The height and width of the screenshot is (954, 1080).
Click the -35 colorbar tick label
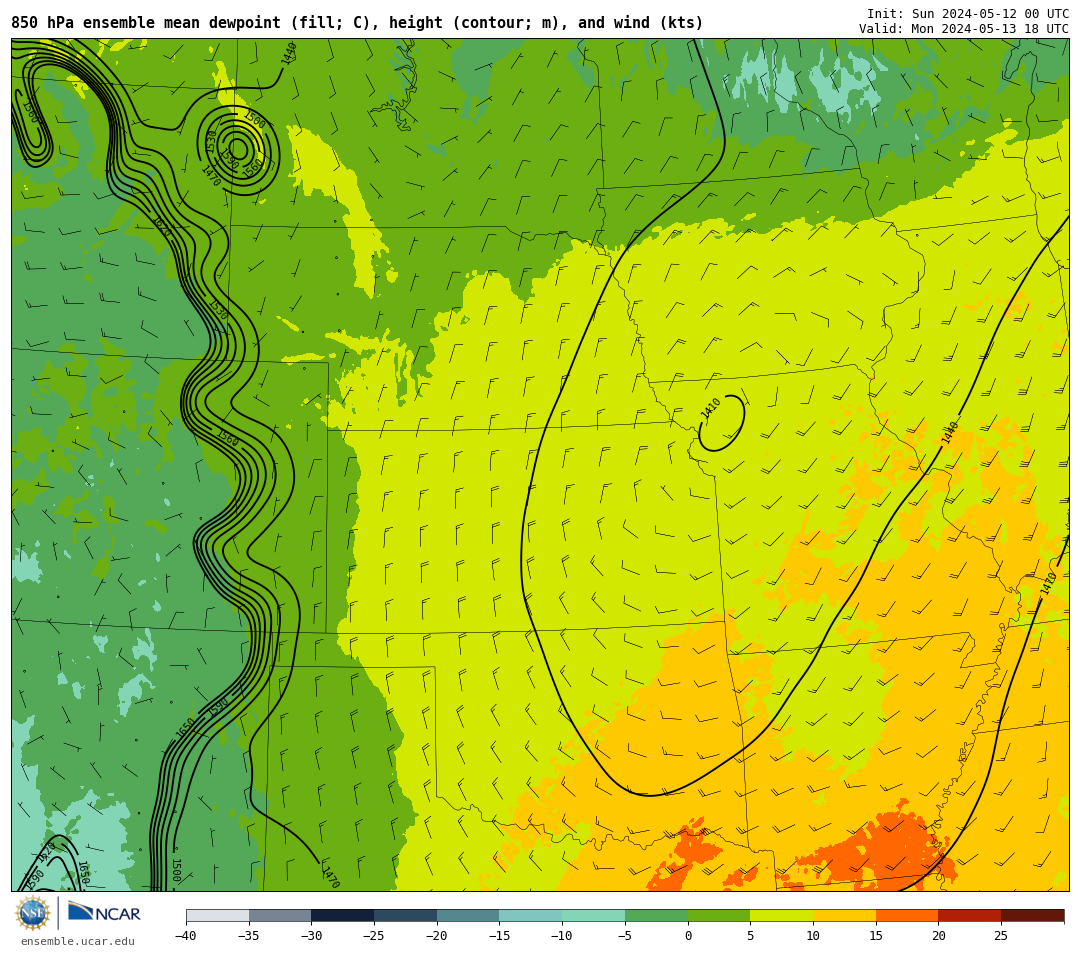[x=248, y=935]
